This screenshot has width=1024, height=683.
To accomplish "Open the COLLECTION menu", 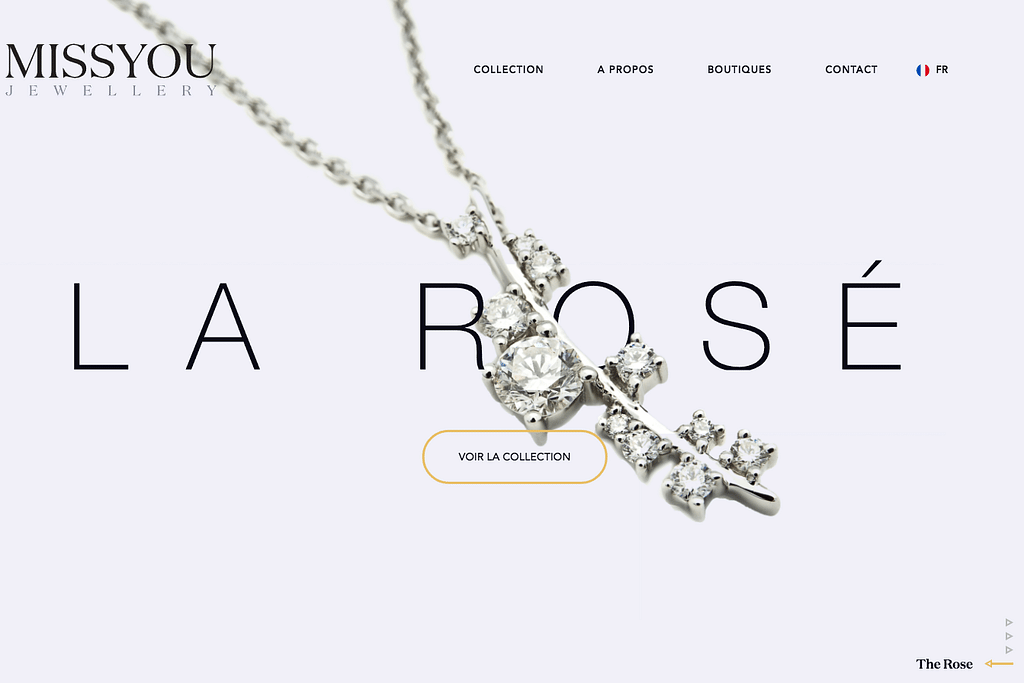I will click(x=508, y=69).
